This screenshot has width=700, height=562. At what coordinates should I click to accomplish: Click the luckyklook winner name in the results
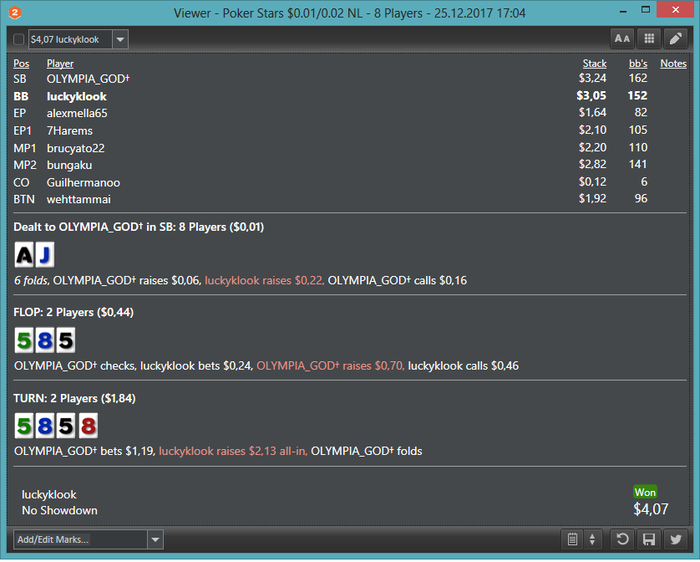pos(49,494)
